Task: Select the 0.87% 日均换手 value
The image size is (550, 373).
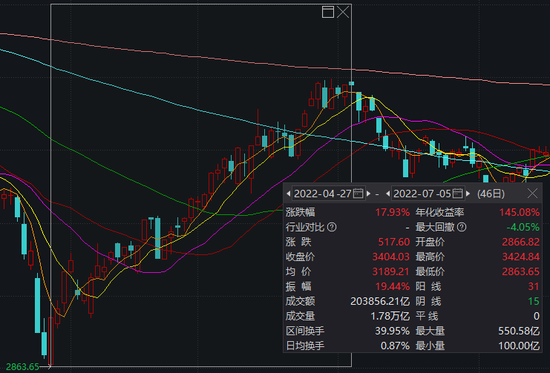Action: click(x=395, y=346)
